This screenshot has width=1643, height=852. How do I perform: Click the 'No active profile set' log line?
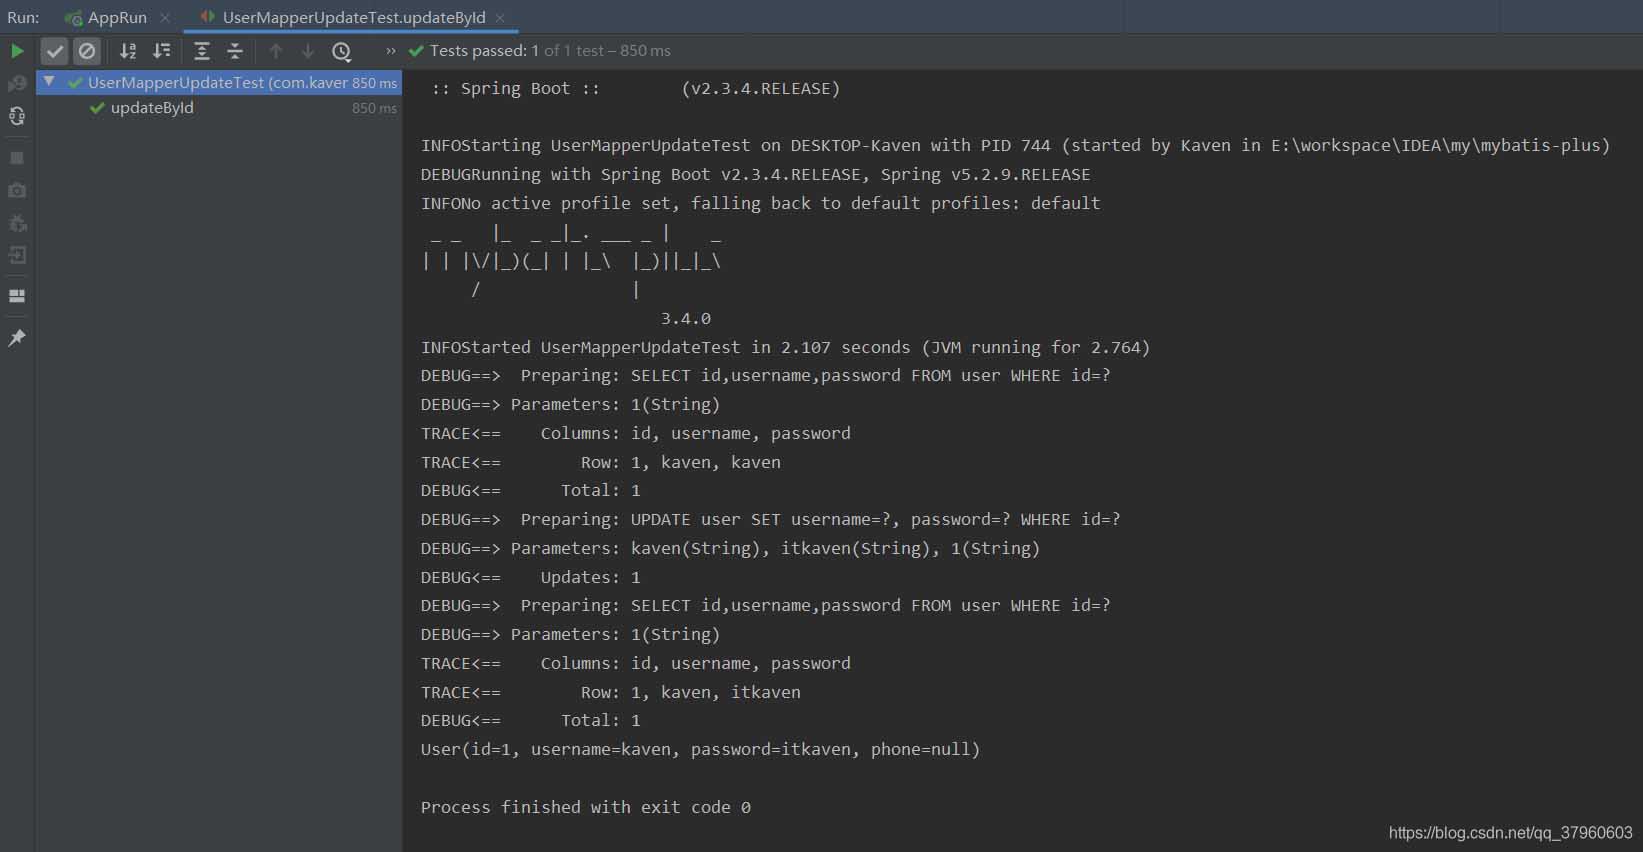click(x=760, y=203)
